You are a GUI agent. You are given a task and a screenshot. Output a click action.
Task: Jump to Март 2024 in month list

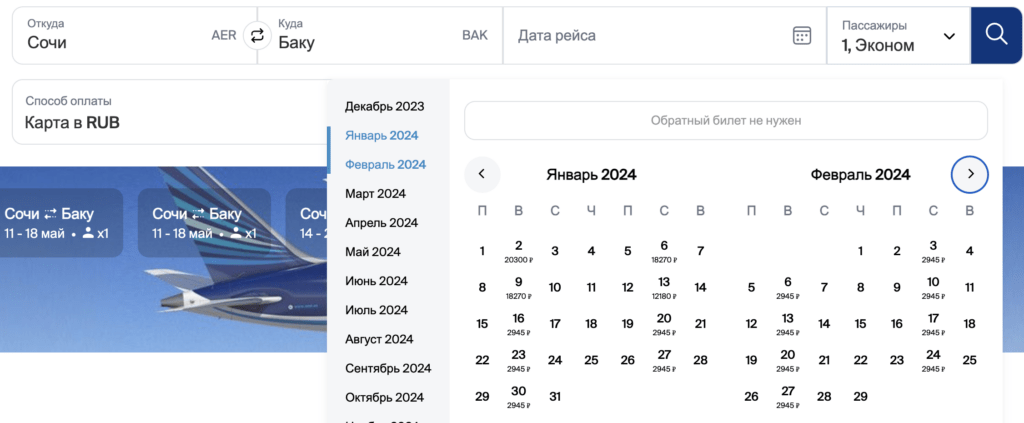coord(376,194)
